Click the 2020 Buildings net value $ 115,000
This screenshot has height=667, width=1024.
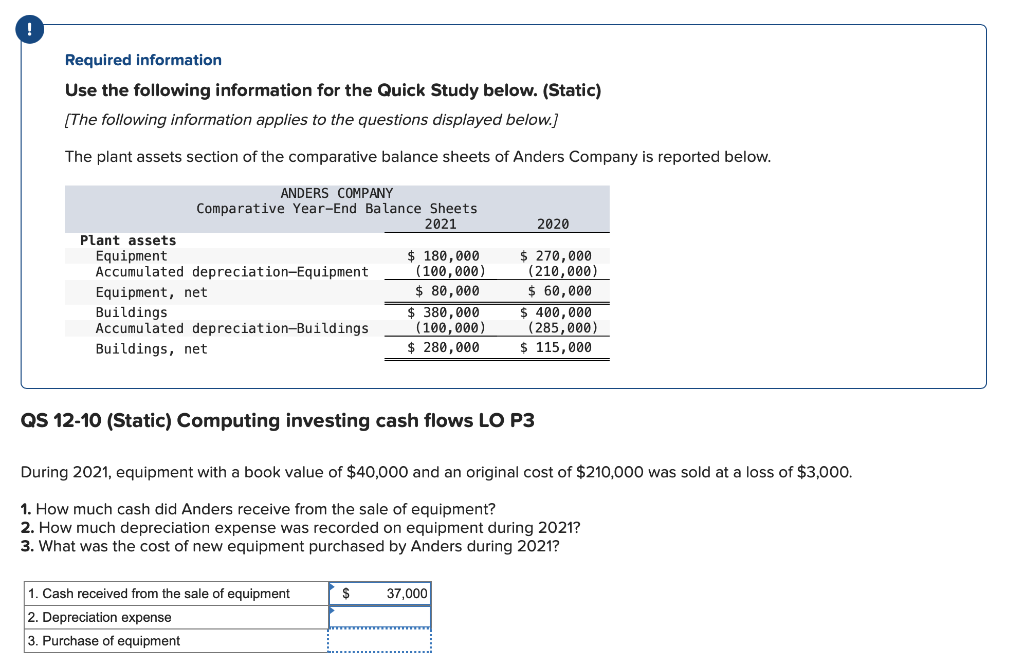(556, 347)
